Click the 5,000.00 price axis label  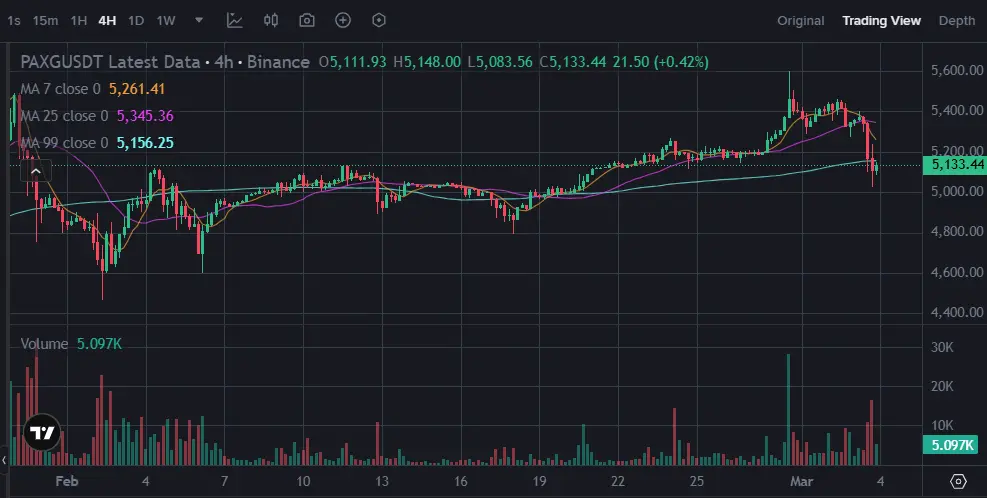(956, 191)
